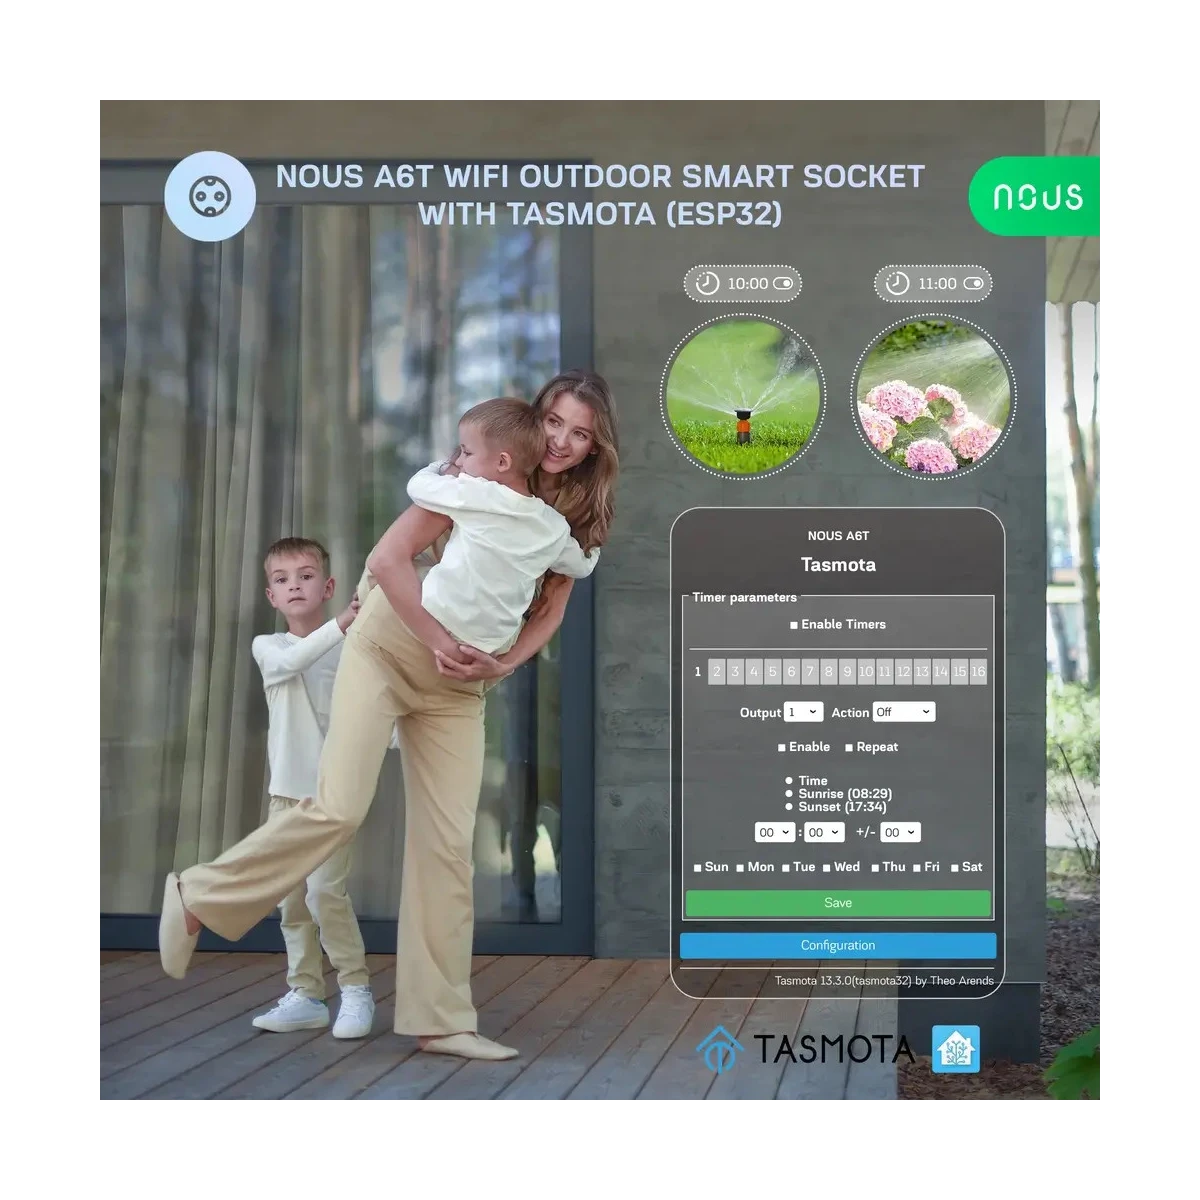Select the Sunrise (08:29) radio option
This screenshot has height=1200, width=1200.
click(789, 794)
